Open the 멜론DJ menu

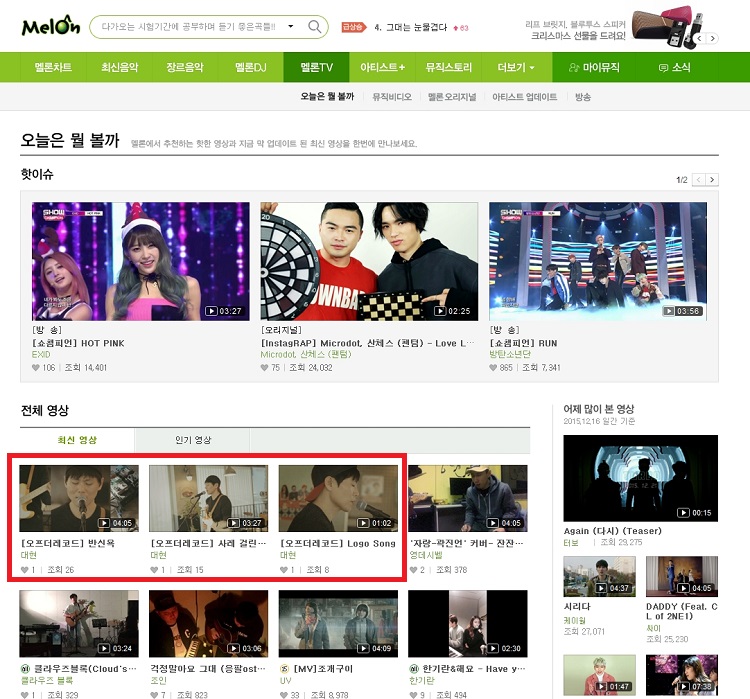(x=251, y=67)
